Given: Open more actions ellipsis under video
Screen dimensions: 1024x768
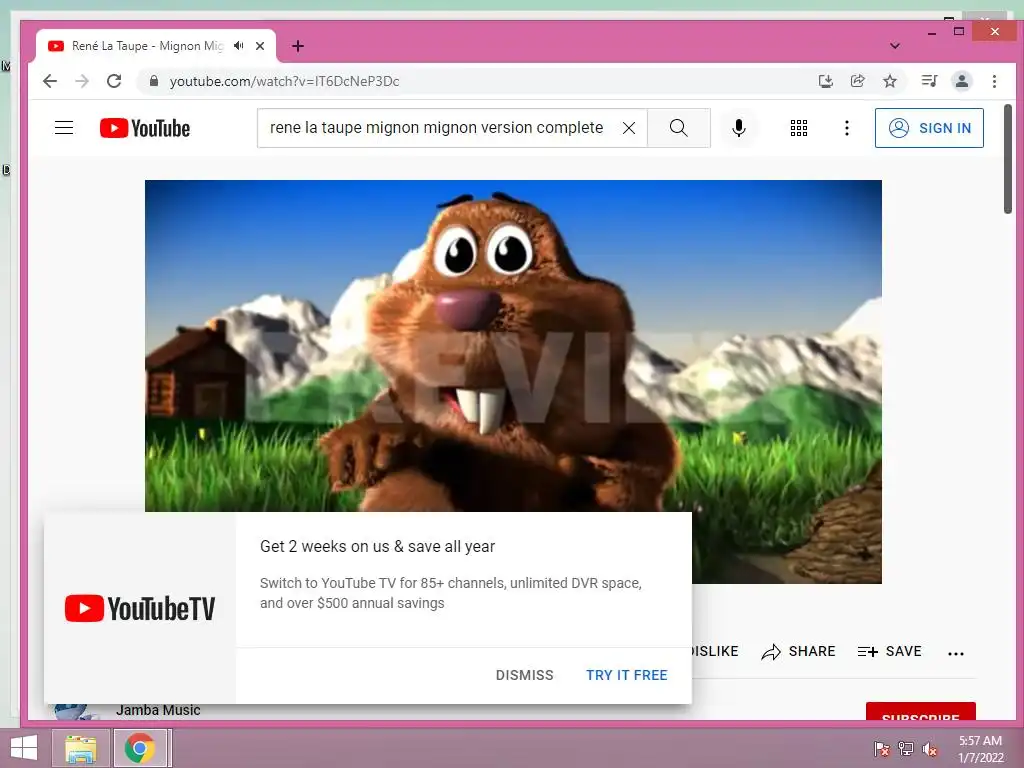Looking at the screenshot, I should pyautogui.click(x=955, y=653).
